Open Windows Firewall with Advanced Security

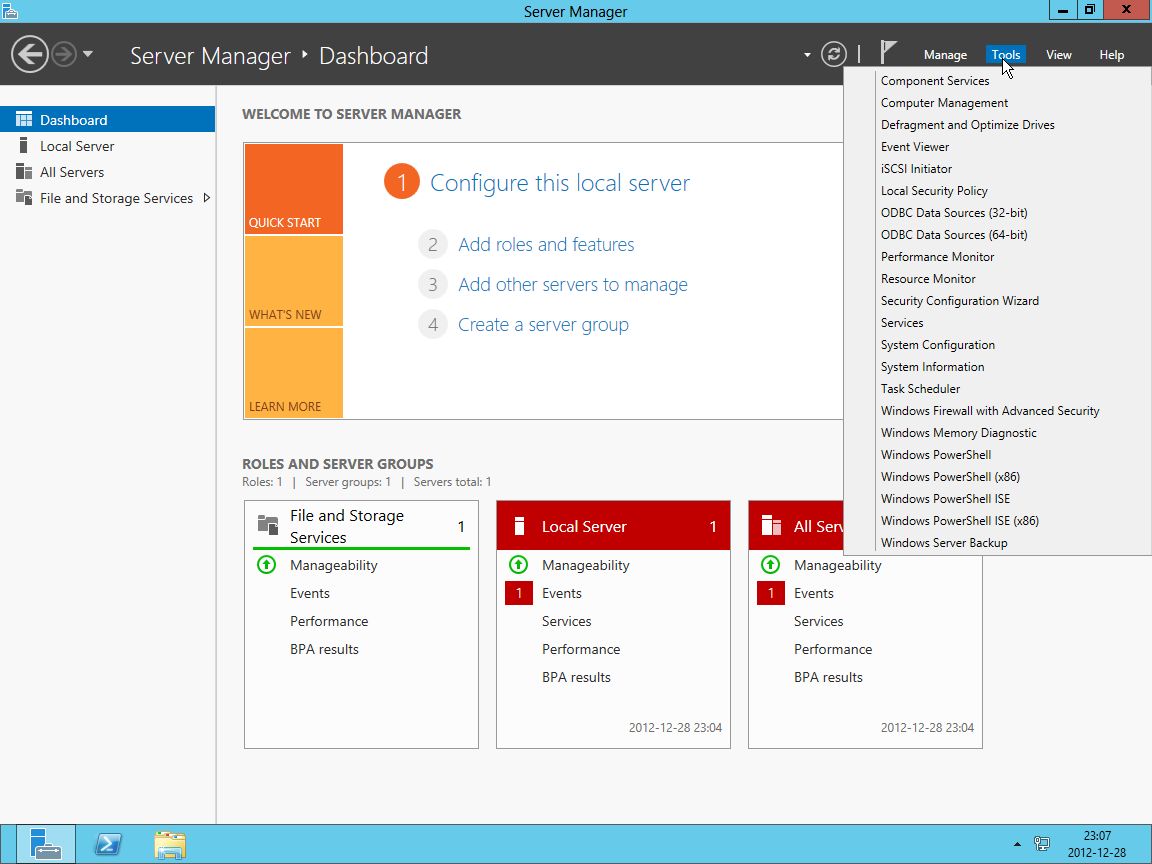pyautogui.click(x=990, y=411)
